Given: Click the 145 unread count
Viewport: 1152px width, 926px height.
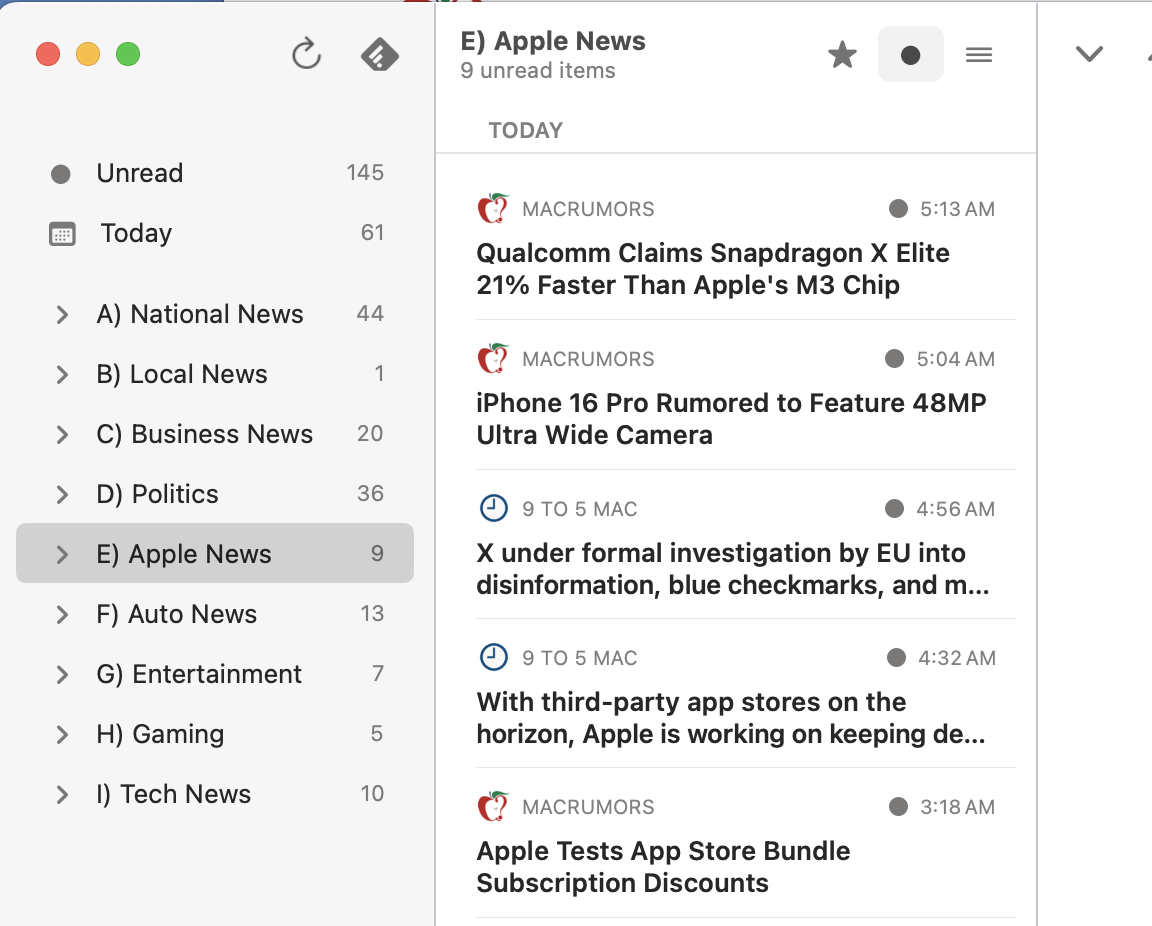Looking at the screenshot, I should click(365, 173).
